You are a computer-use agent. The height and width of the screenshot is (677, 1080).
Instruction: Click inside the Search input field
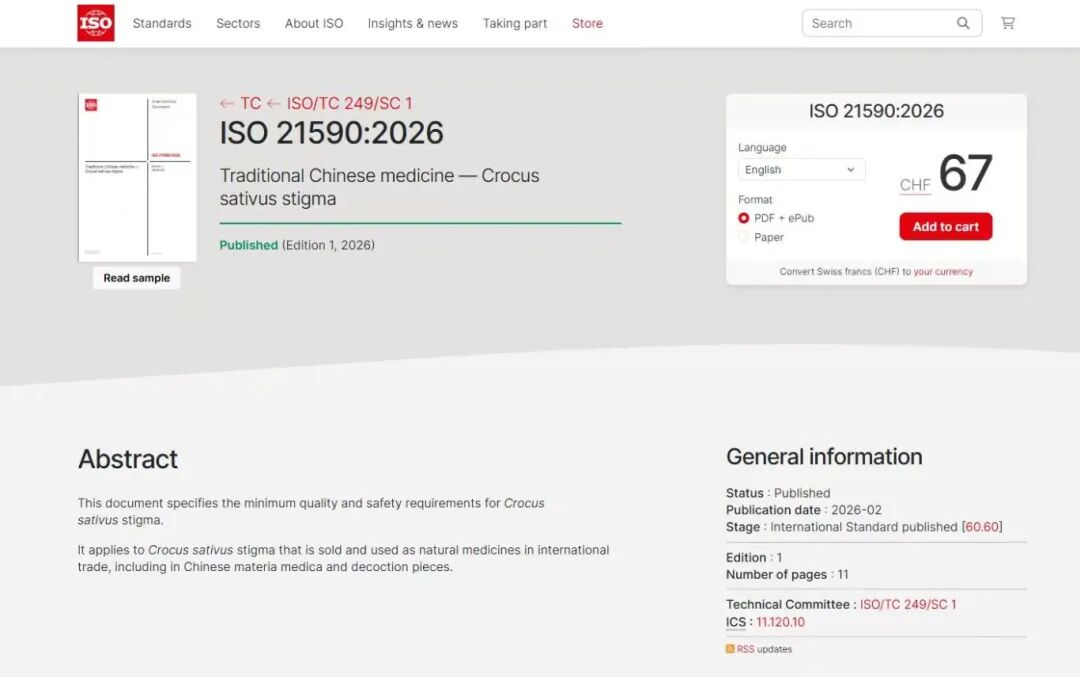875,23
